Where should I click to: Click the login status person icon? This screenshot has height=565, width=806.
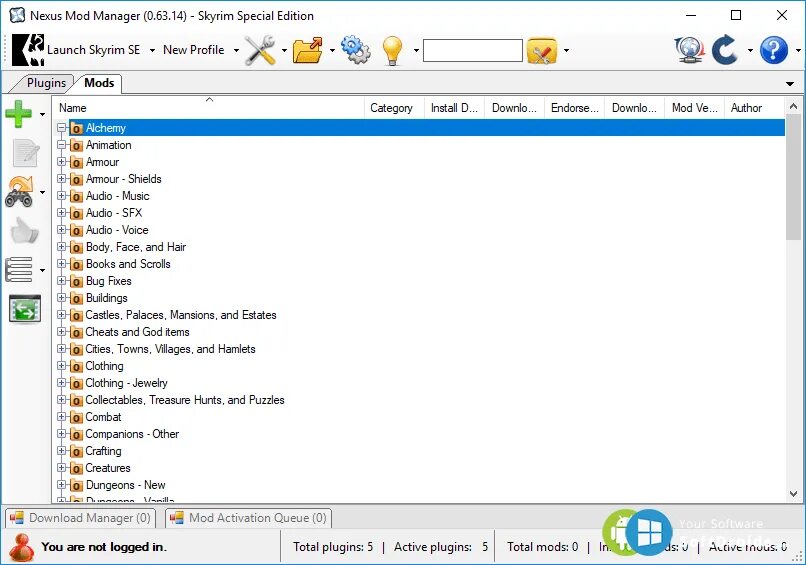pos(22,547)
